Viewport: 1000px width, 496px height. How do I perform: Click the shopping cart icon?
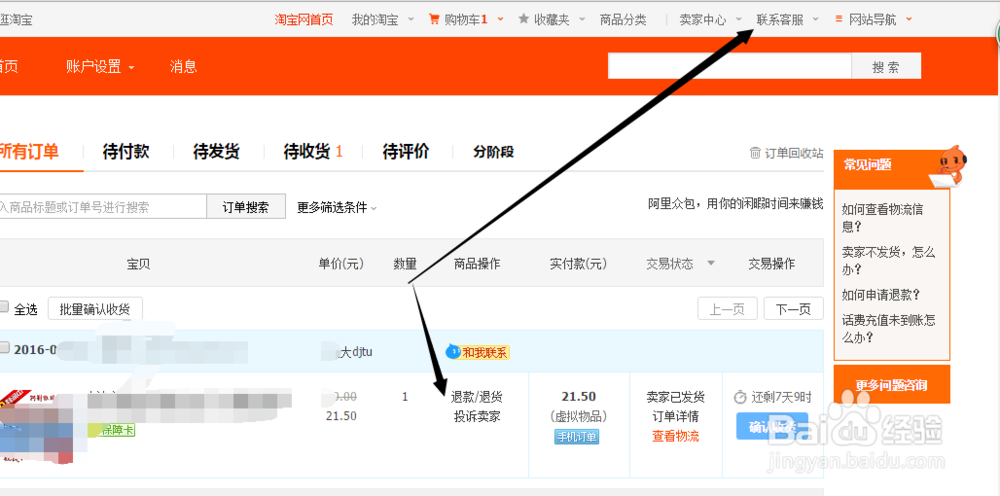coord(434,19)
